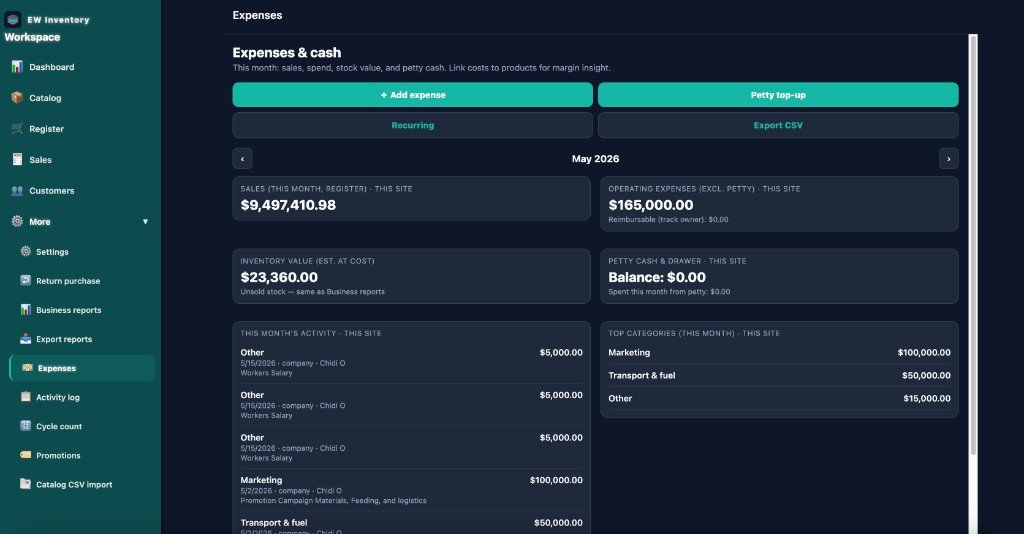This screenshot has height=534, width=1024.
Task: Click Promotion Campaign Materials description text
Action: [333, 501]
